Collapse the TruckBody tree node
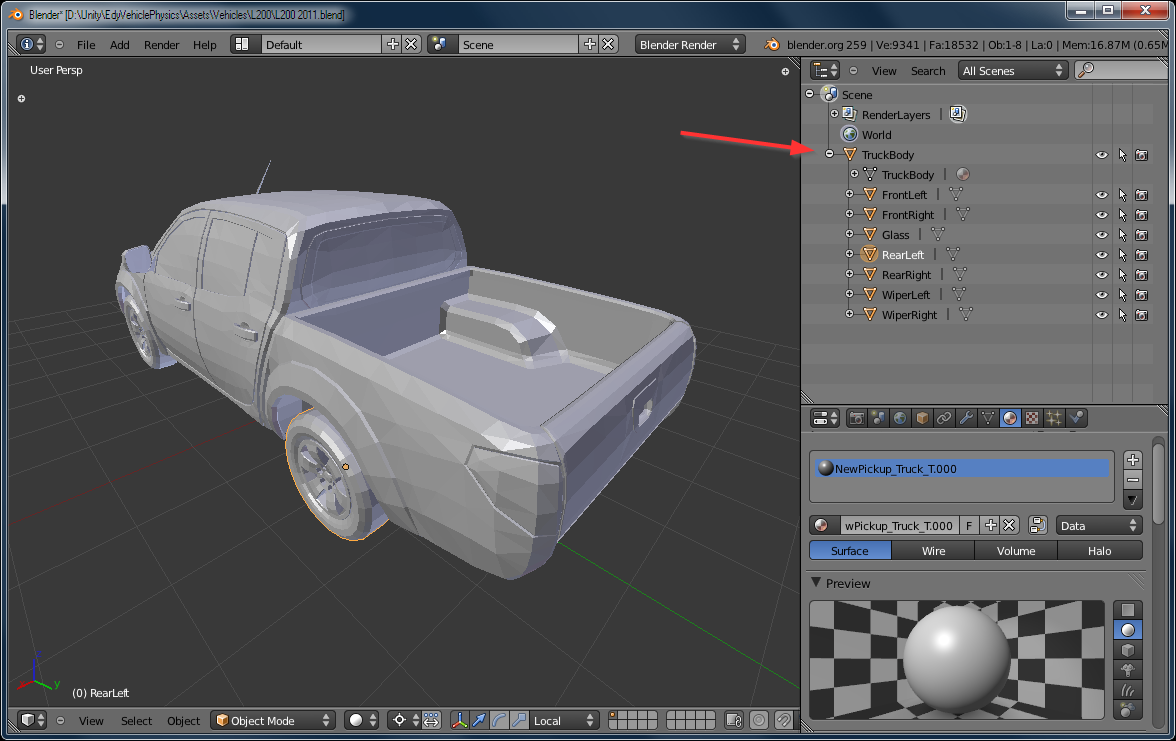 (x=829, y=155)
